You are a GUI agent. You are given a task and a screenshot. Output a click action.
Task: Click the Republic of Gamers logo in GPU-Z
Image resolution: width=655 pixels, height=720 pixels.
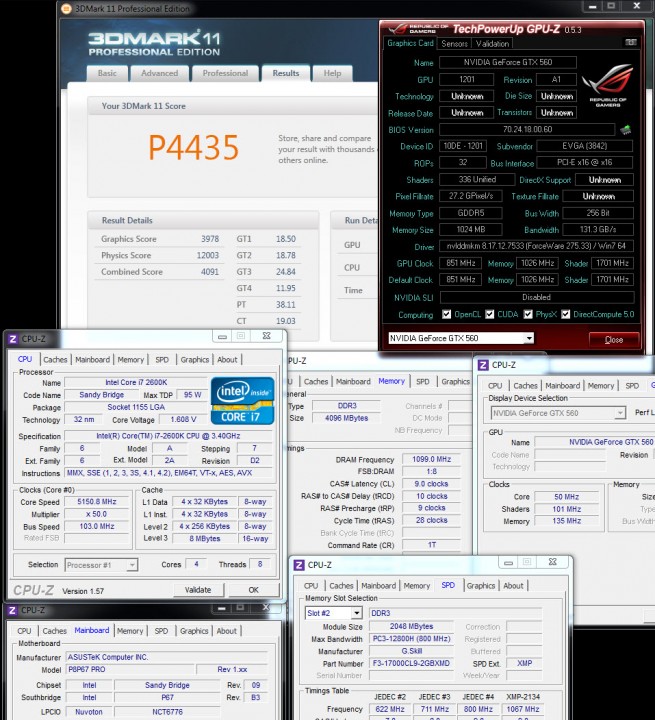[x=608, y=86]
